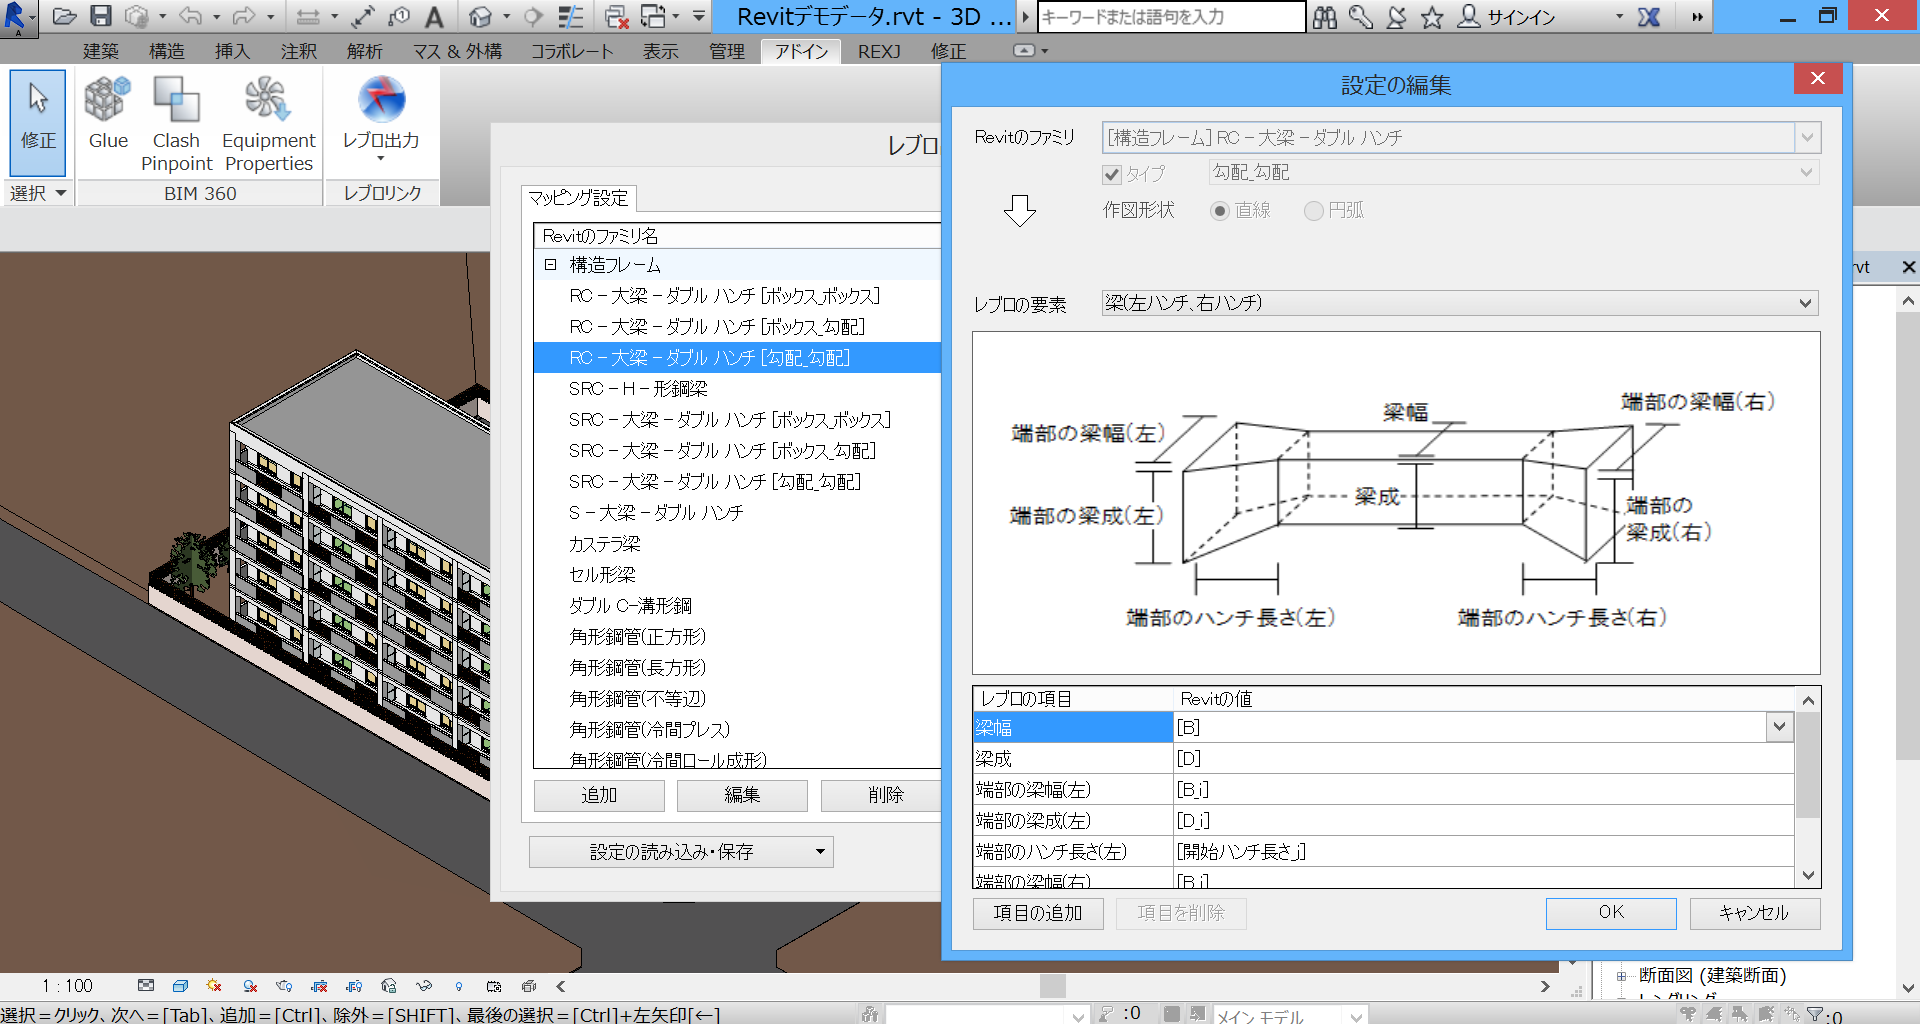Switch to the 構造 ribbon tab
Viewport: 1920px width, 1024px height.
pos(166,51)
